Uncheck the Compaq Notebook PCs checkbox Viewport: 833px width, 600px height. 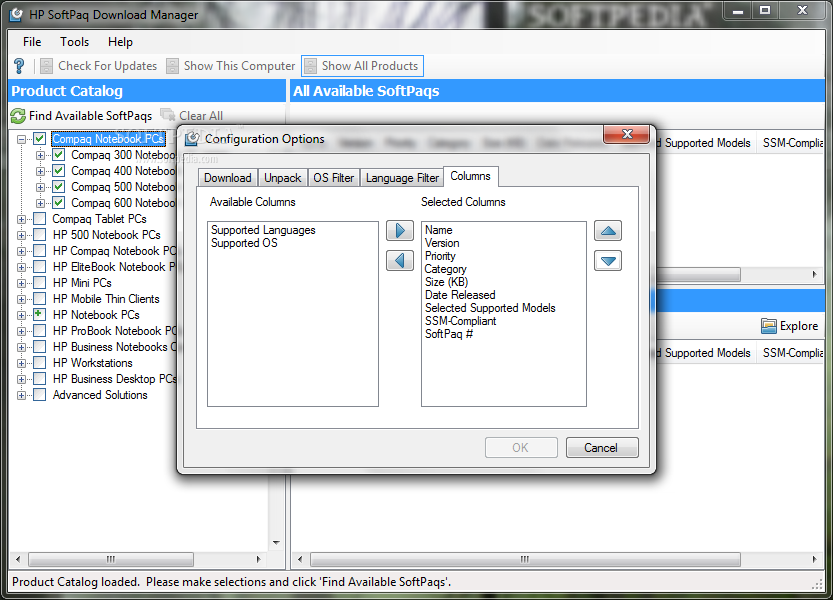[x=39, y=139]
